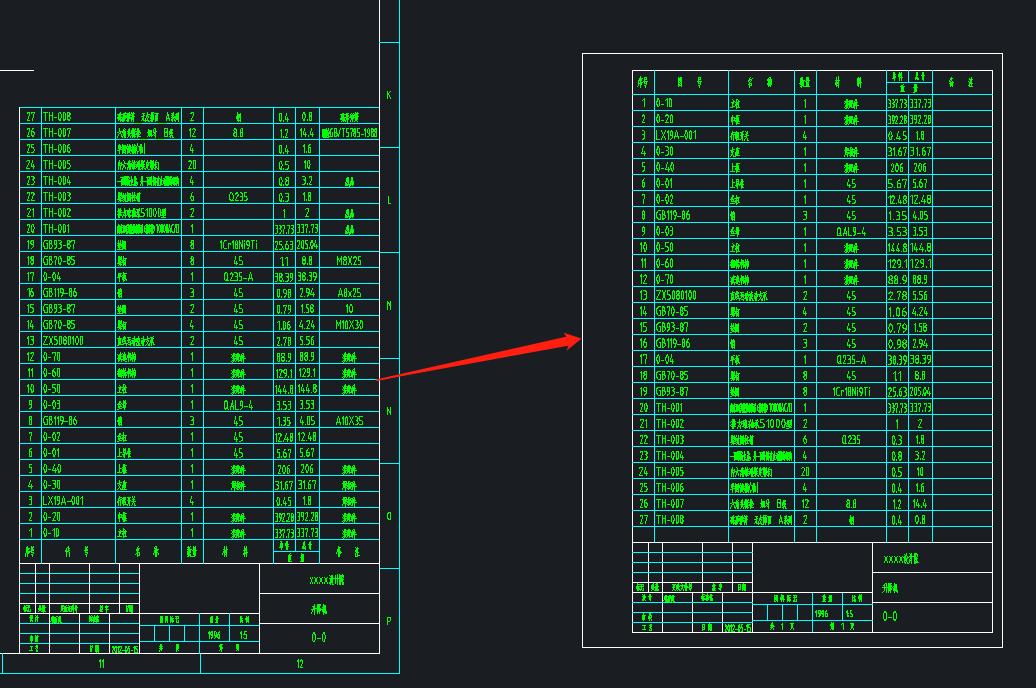Click Q235-A material in left table

tap(239, 277)
